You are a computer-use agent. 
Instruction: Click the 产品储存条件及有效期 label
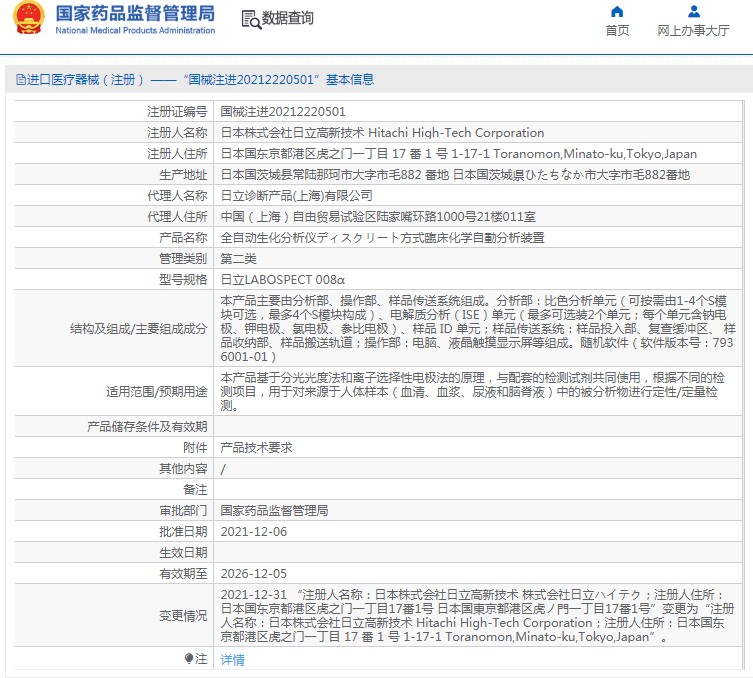coord(147,426)
